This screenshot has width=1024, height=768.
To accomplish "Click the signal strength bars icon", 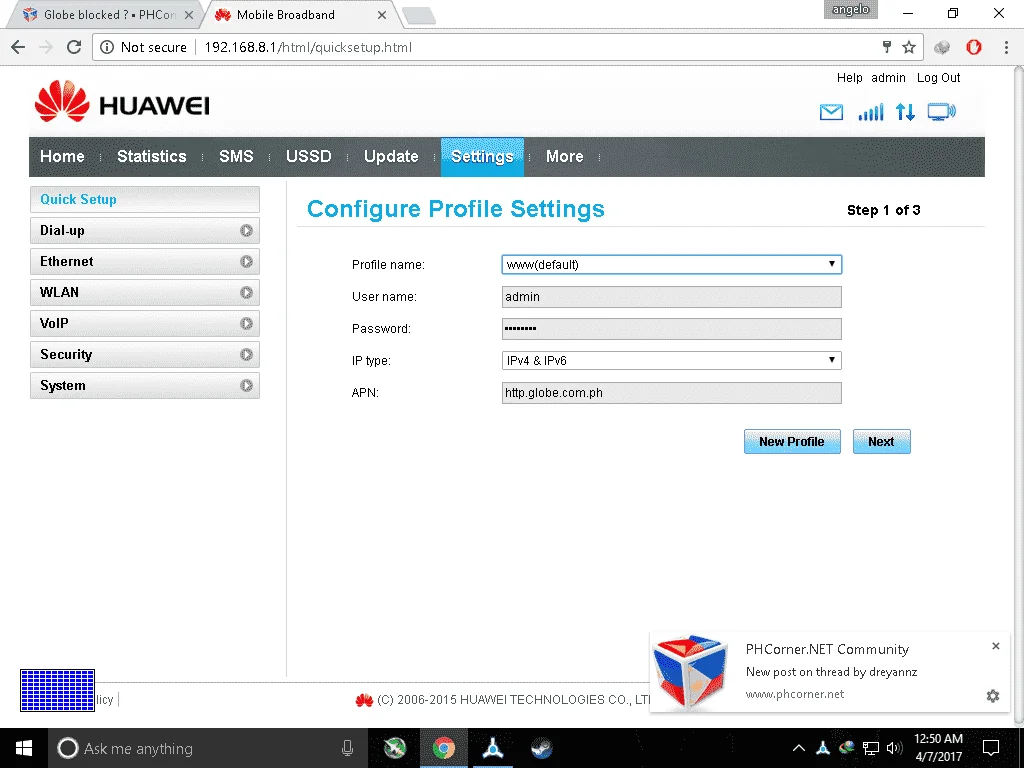I will click(x=871, y=112).
